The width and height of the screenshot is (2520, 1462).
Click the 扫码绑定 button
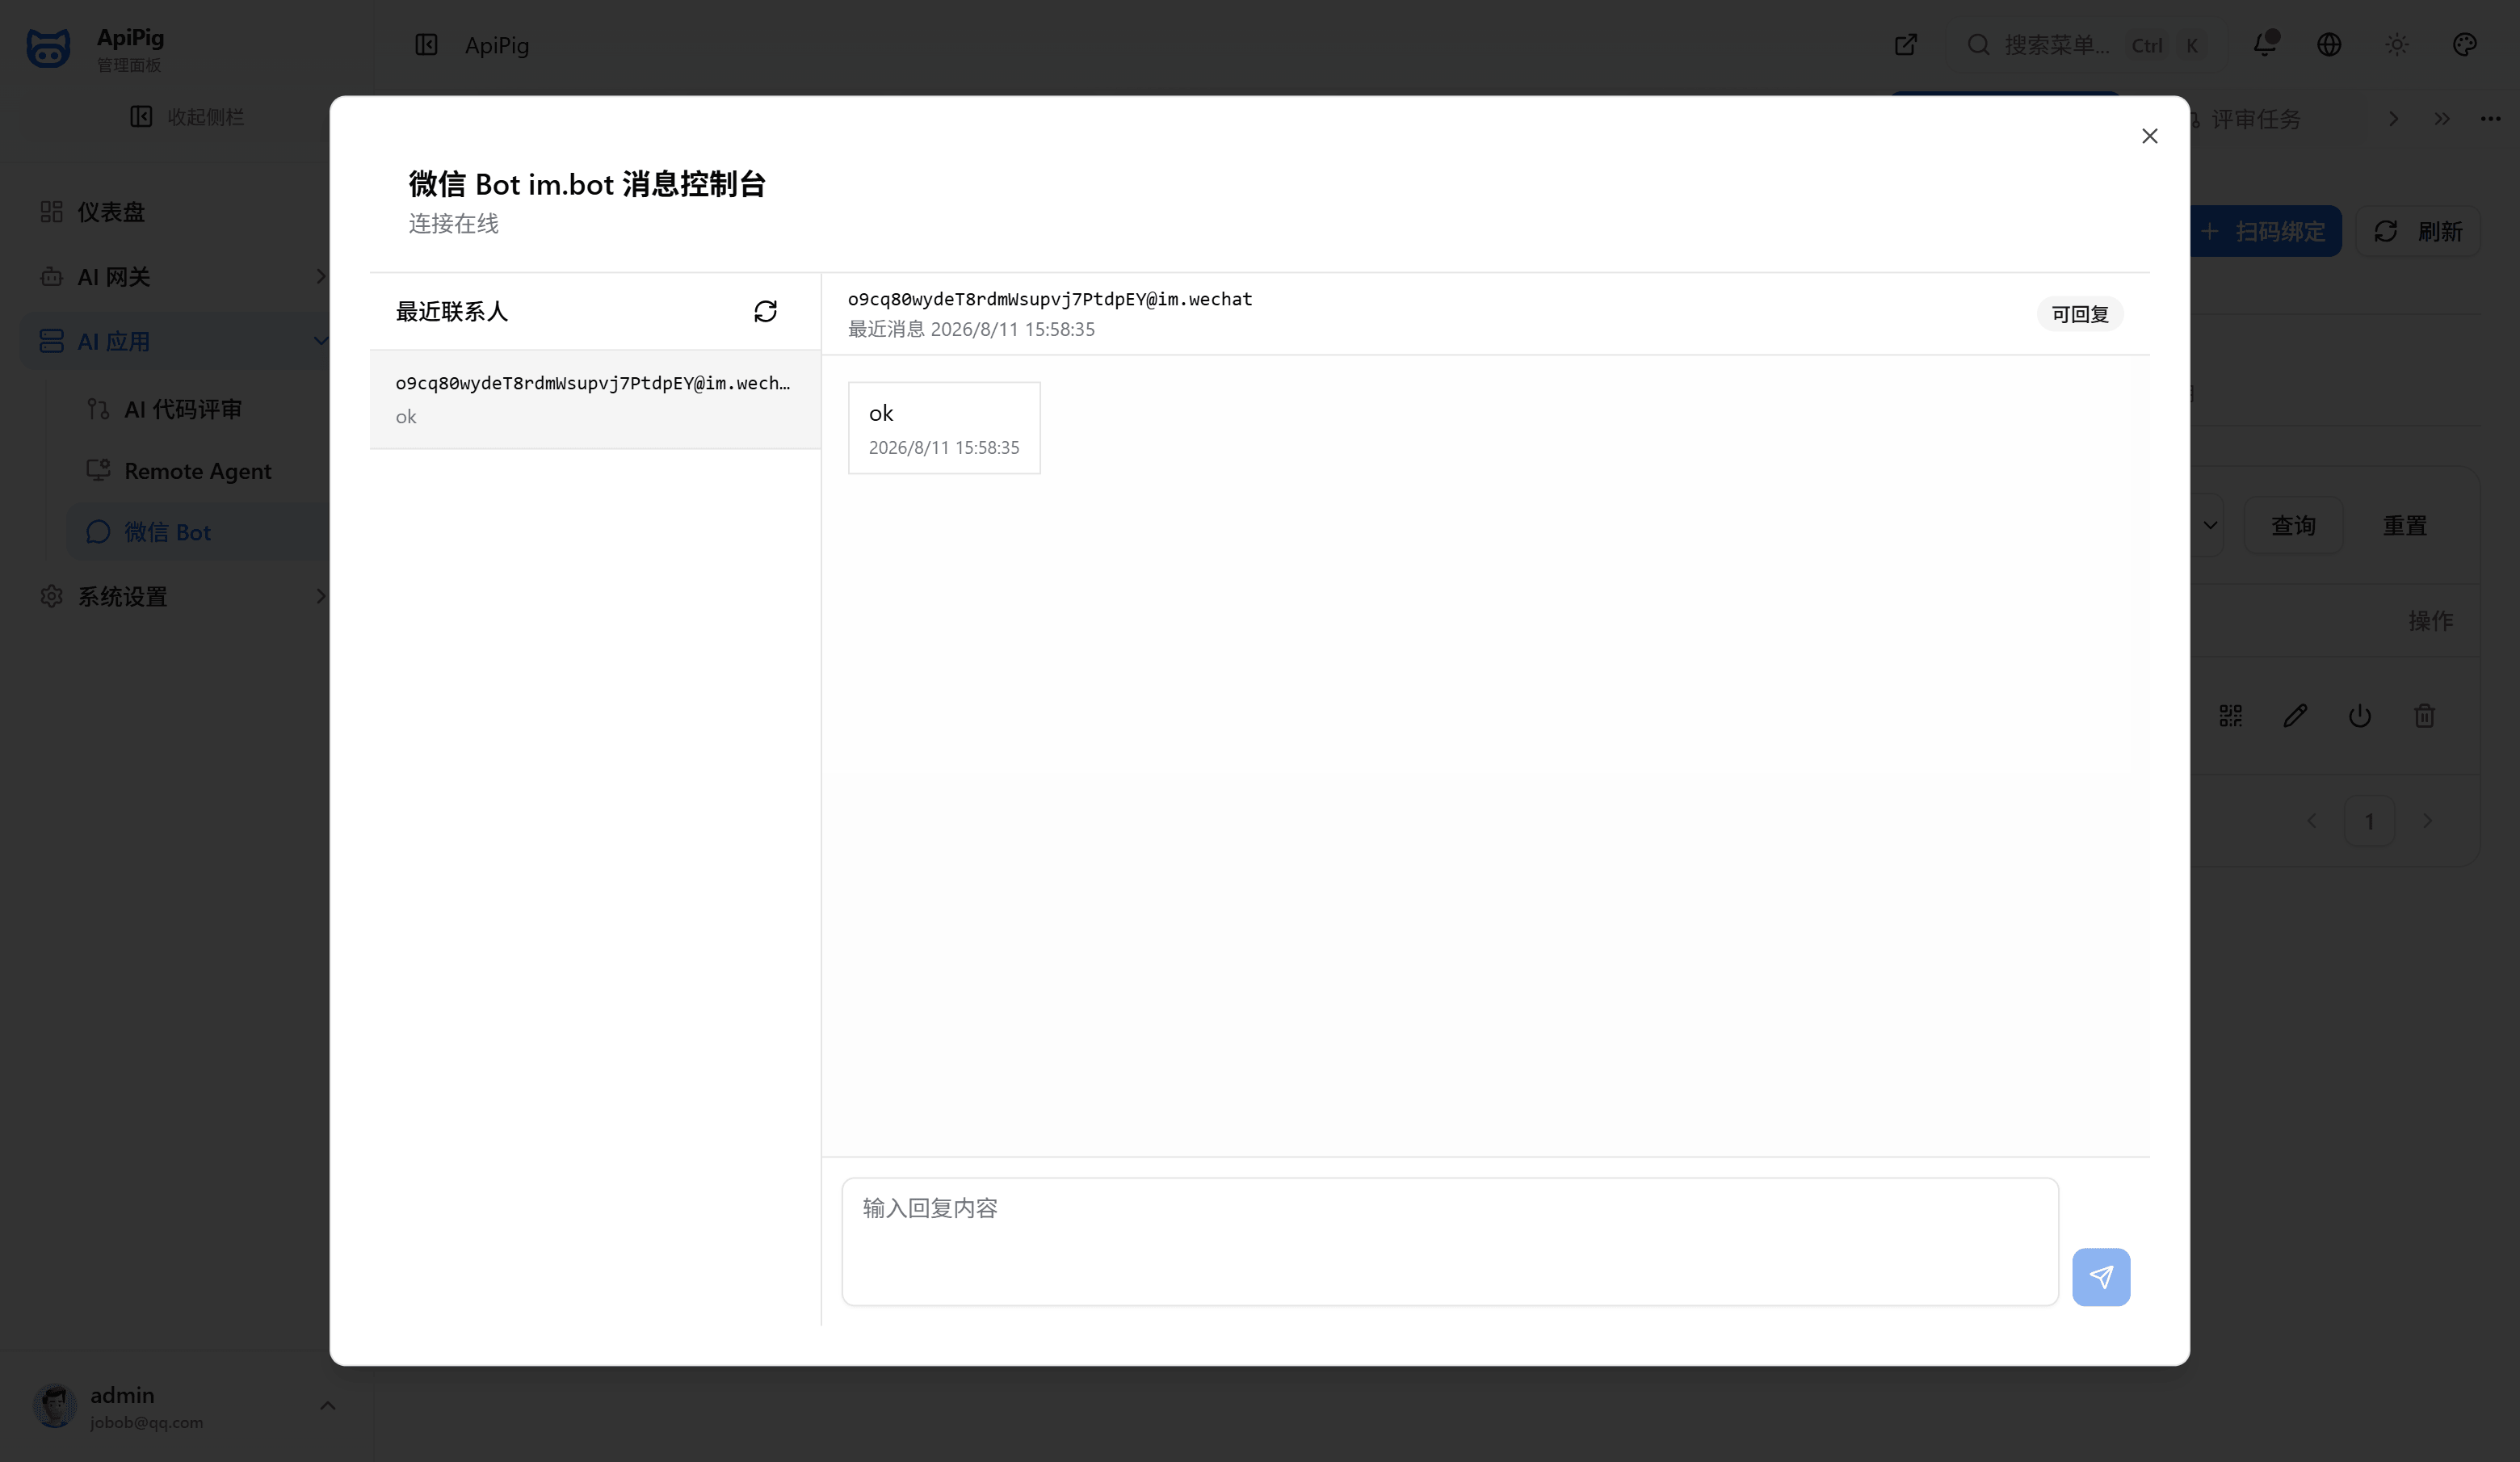2265,231
